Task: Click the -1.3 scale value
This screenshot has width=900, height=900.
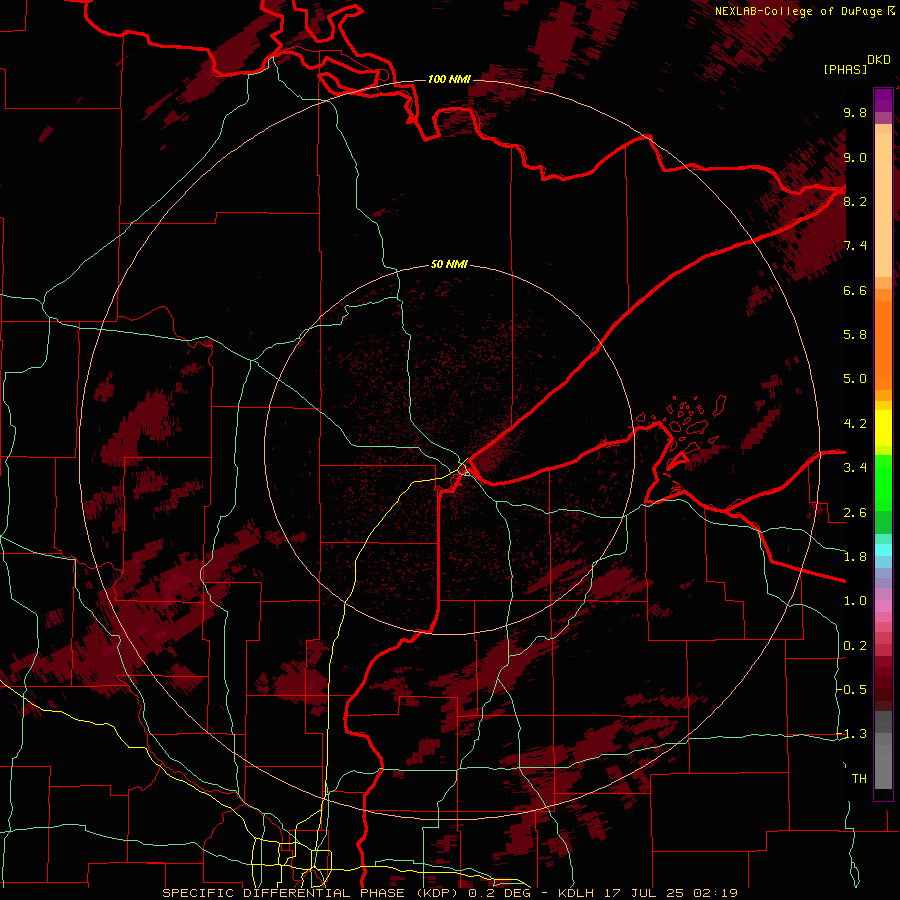Action: 852,734
